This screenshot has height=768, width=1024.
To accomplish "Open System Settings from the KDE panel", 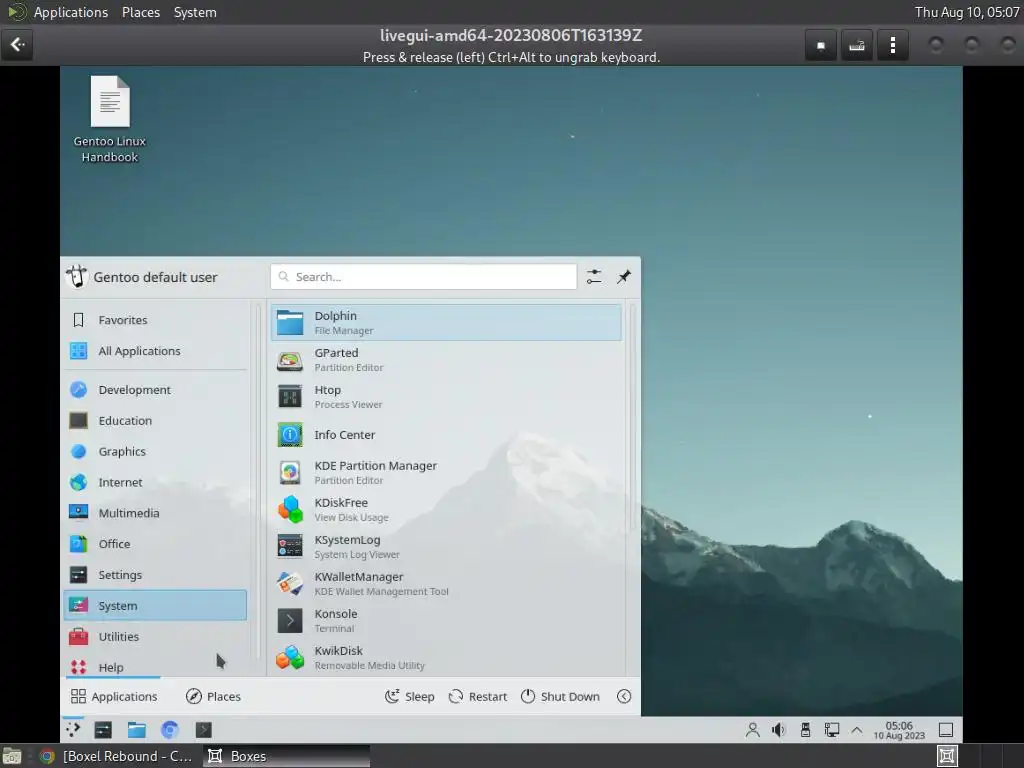I will pyautogui.click(x=103, y=729).
